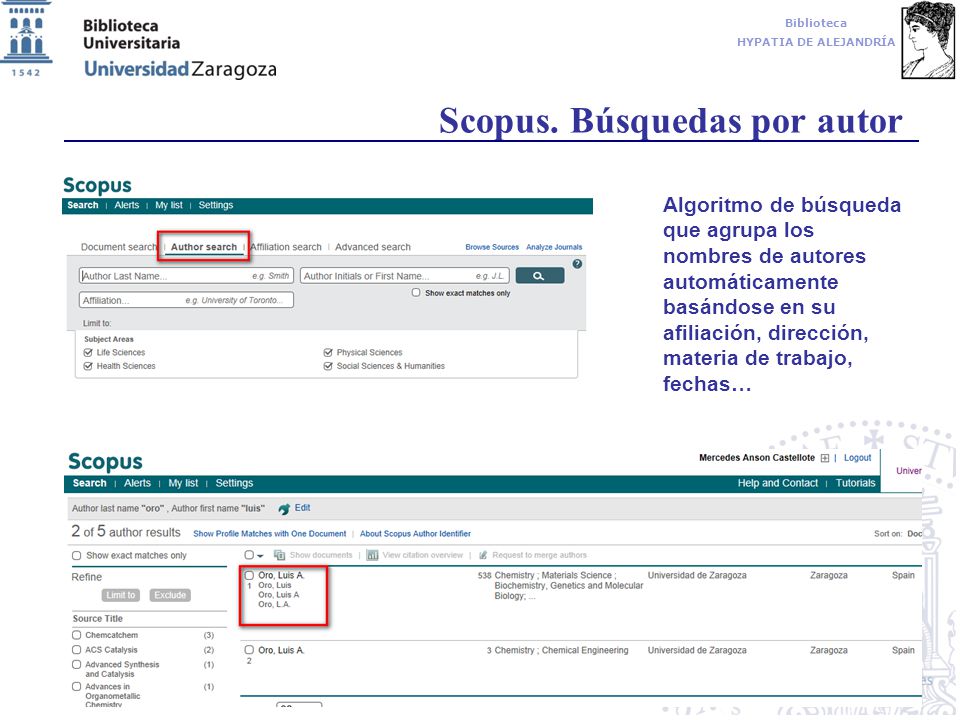Click Request to merge authors link
Screen dimensions: 960x720
[x=539, y=555]
